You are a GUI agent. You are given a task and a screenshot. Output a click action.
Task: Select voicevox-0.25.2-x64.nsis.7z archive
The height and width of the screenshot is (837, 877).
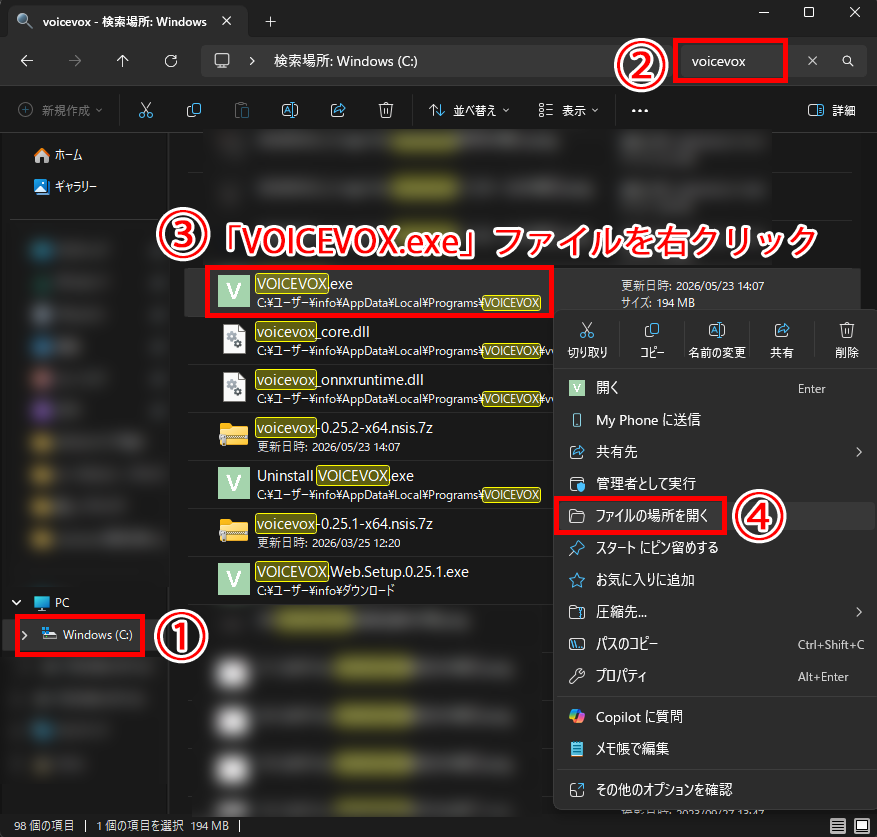point(369,437)
